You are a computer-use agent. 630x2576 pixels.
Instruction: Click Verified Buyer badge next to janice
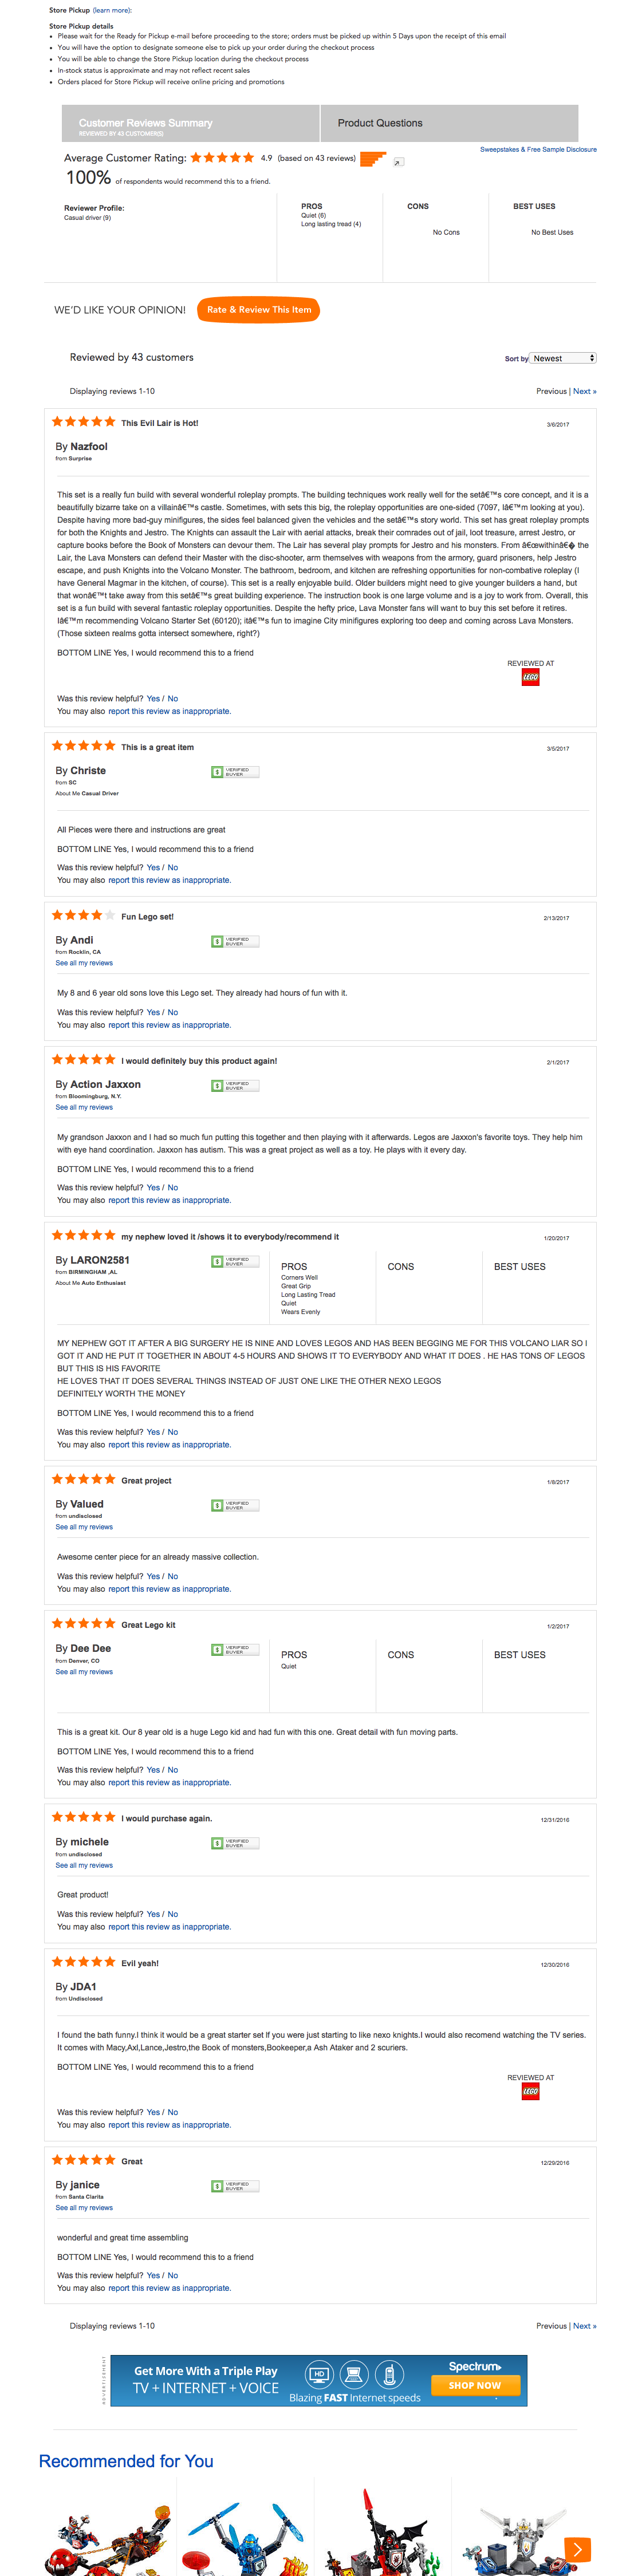tap(235, 2186)
